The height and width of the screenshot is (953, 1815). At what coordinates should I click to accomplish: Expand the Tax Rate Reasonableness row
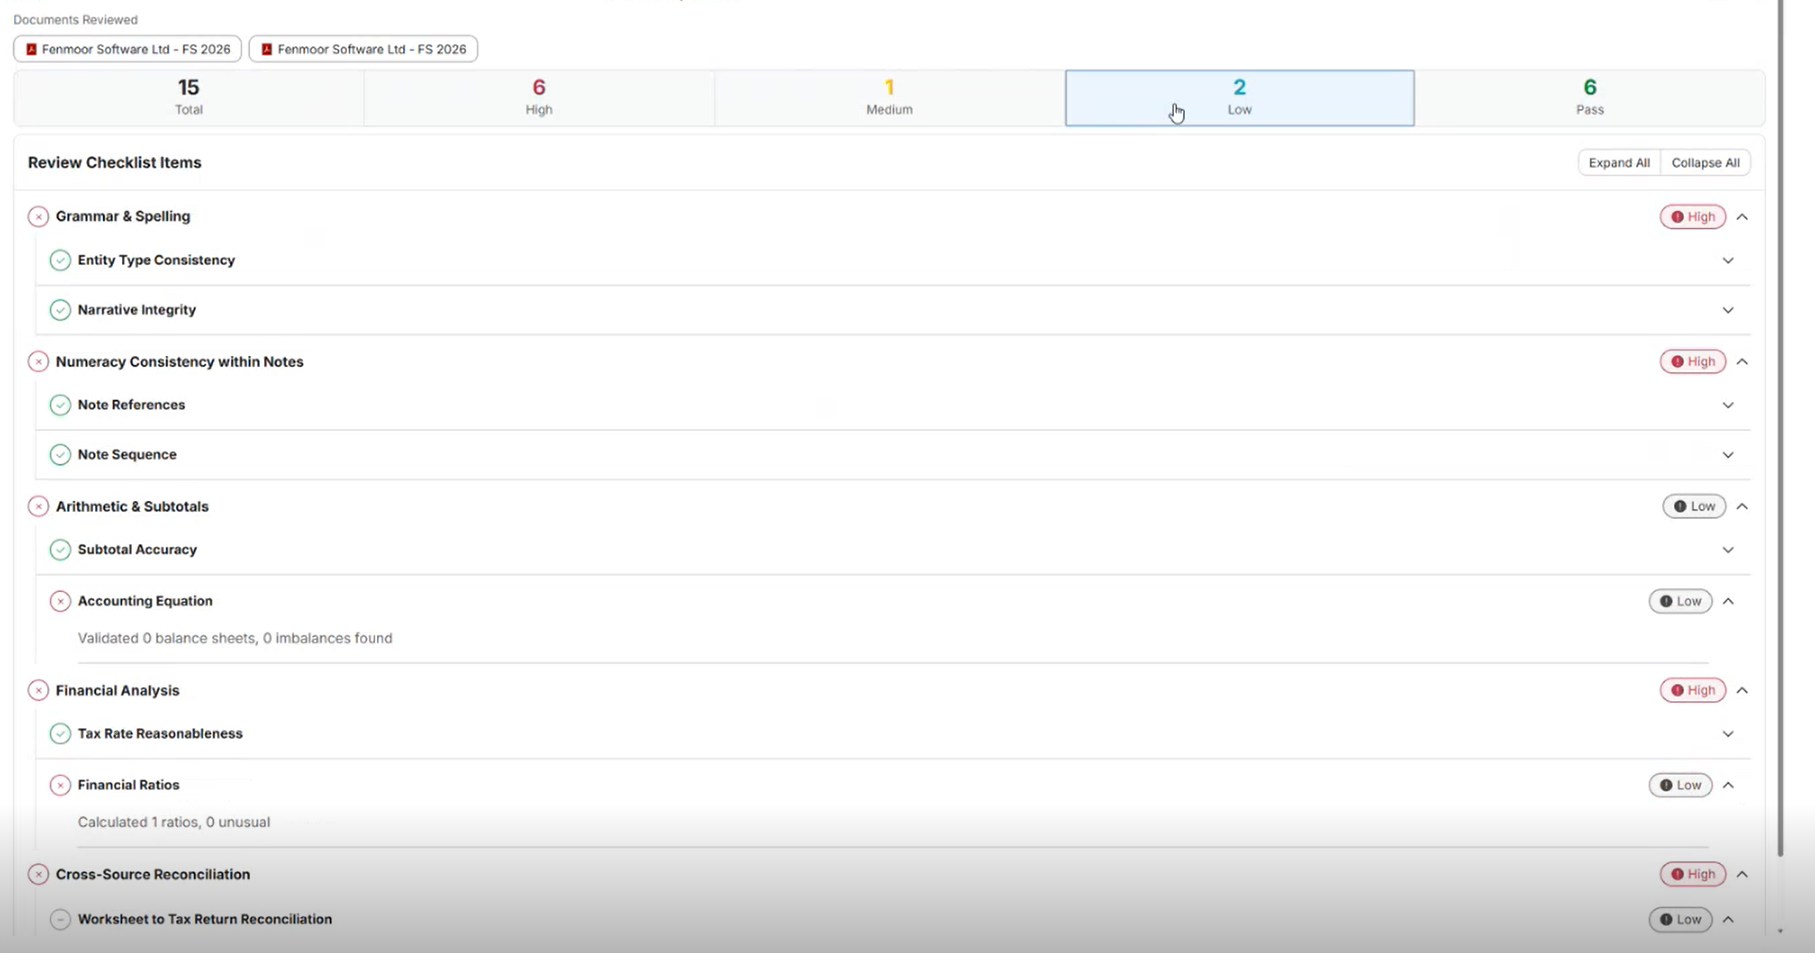[1728, 734]
